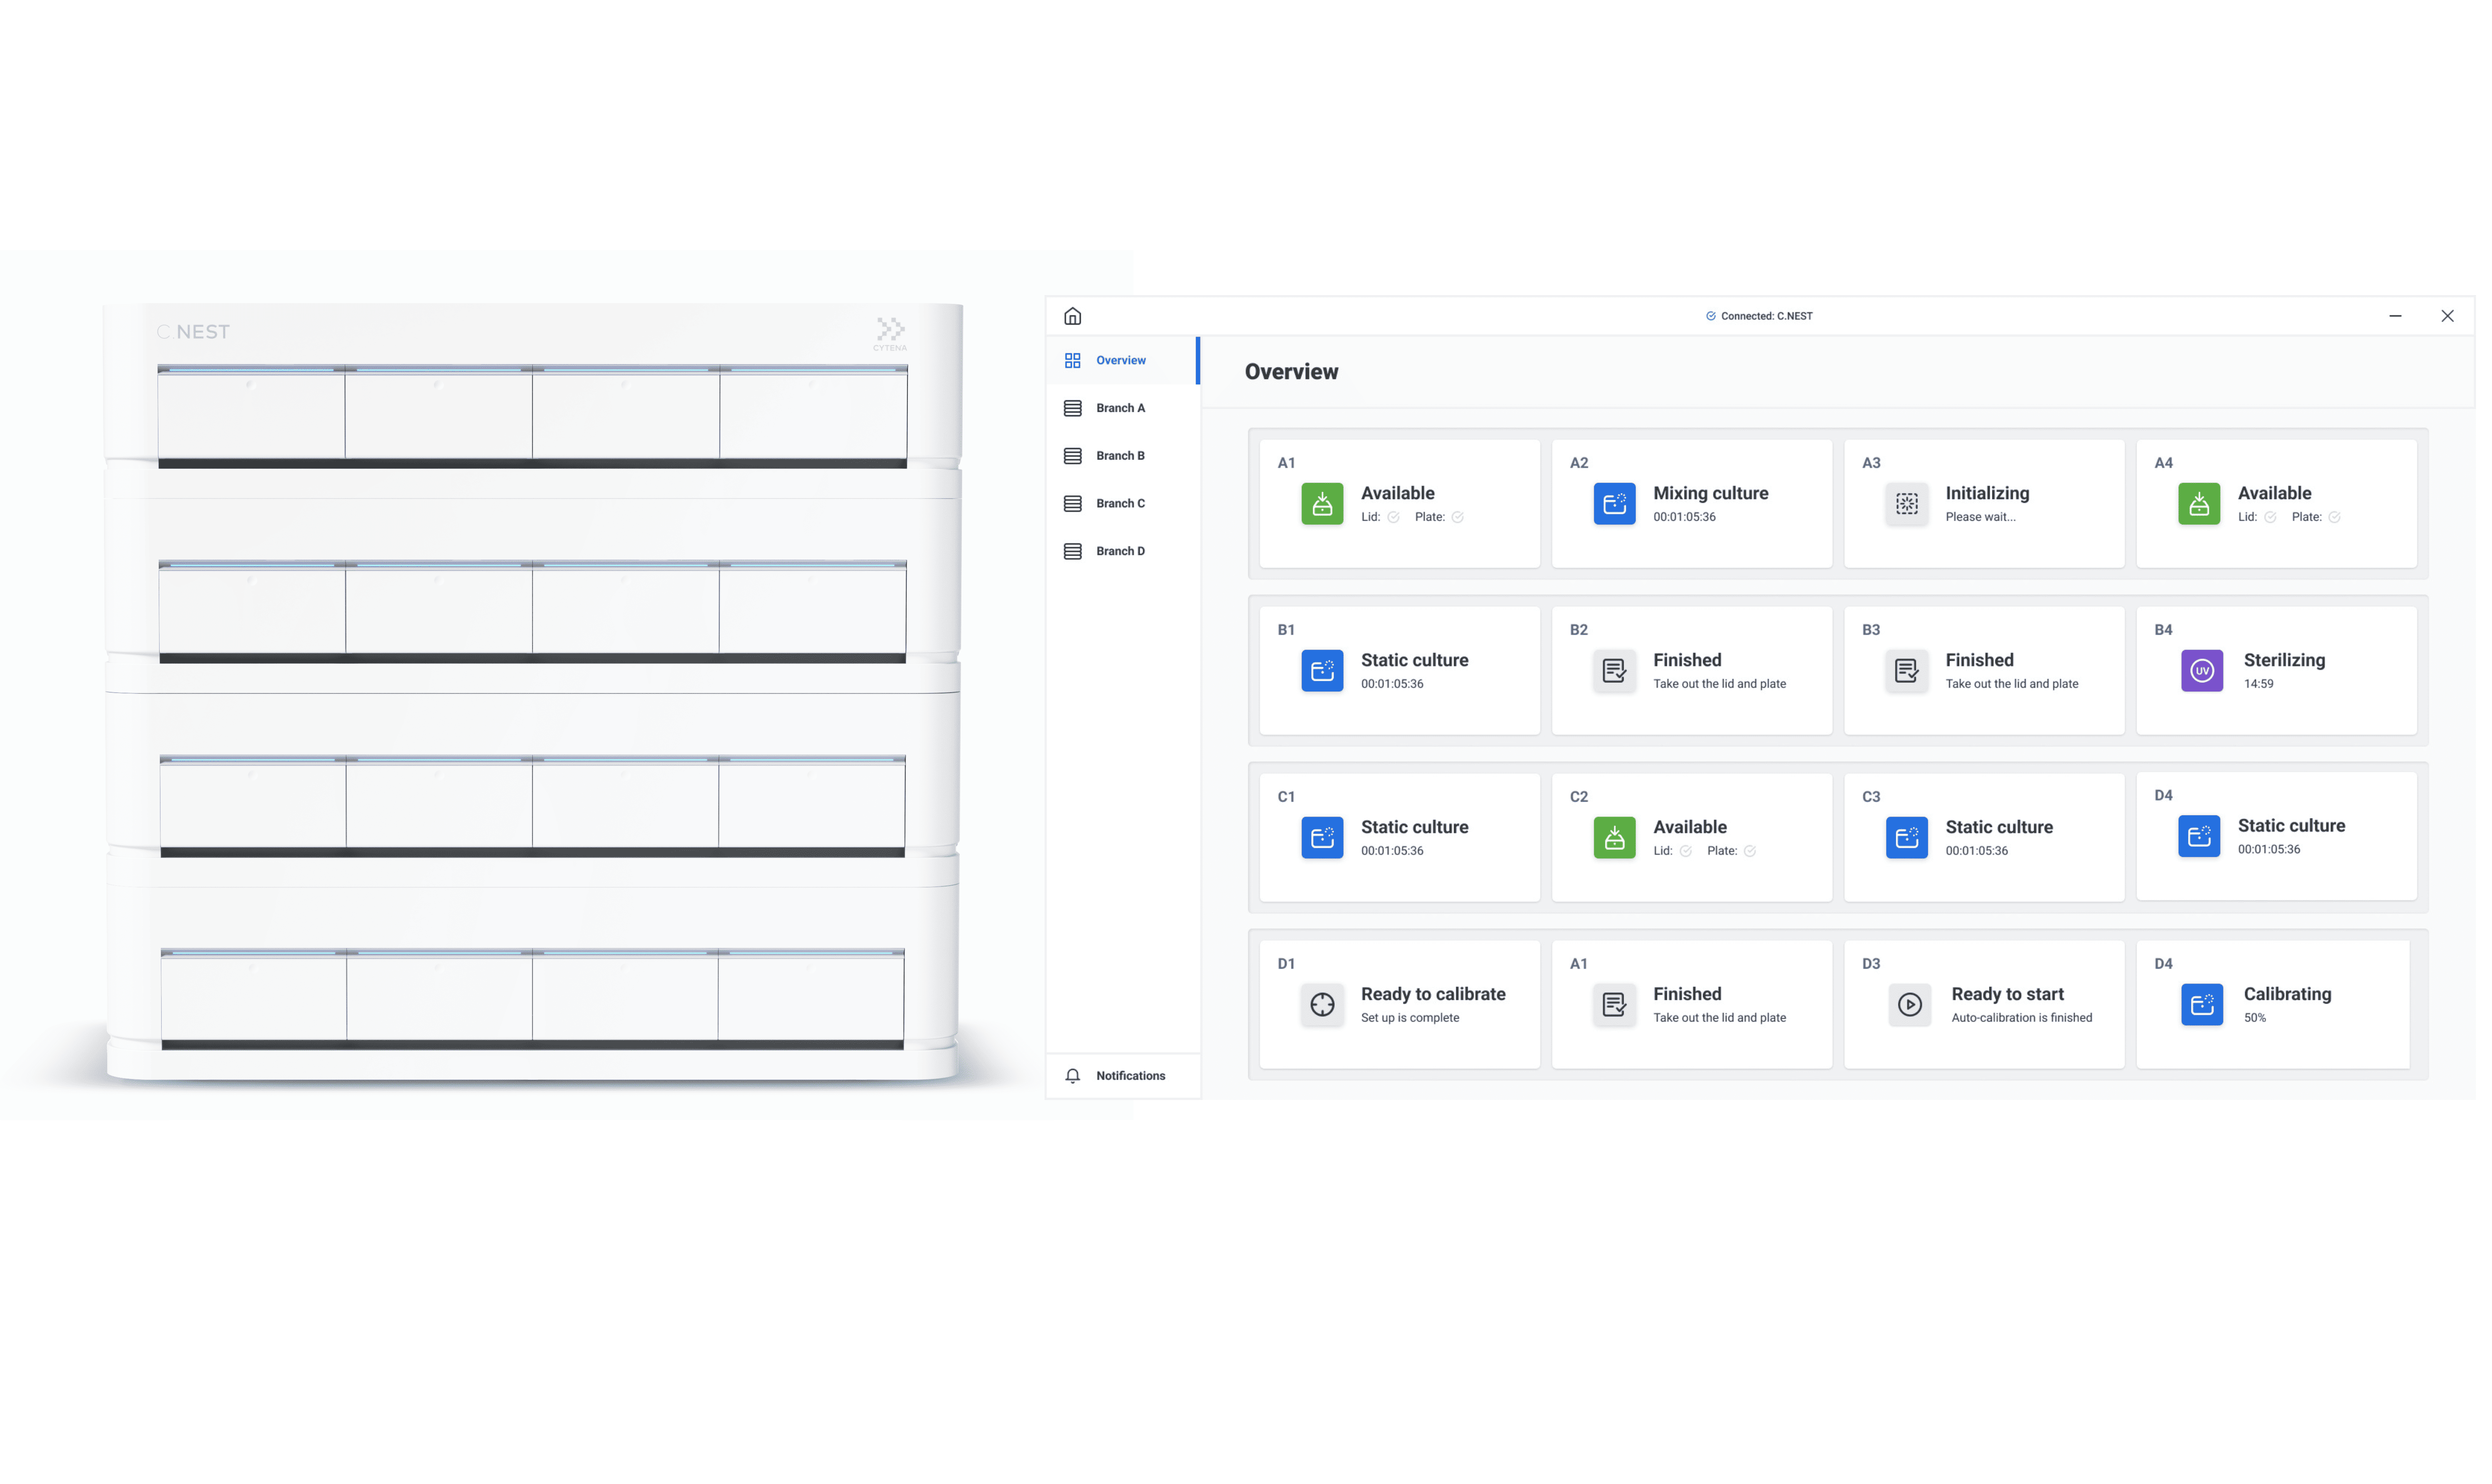Click the Finished checklist icon in card B2
The height and width of the screenshot is (1484, 2492).
[x=1614, y=671]
